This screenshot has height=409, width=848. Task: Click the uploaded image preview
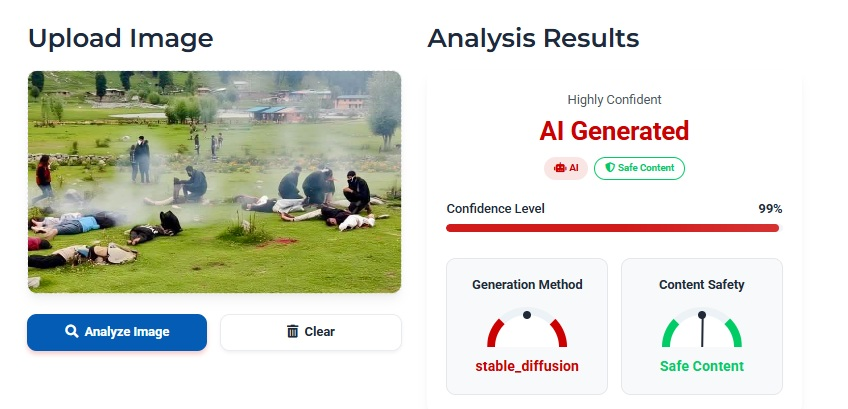pyautogui.click(x=215, y=182)
